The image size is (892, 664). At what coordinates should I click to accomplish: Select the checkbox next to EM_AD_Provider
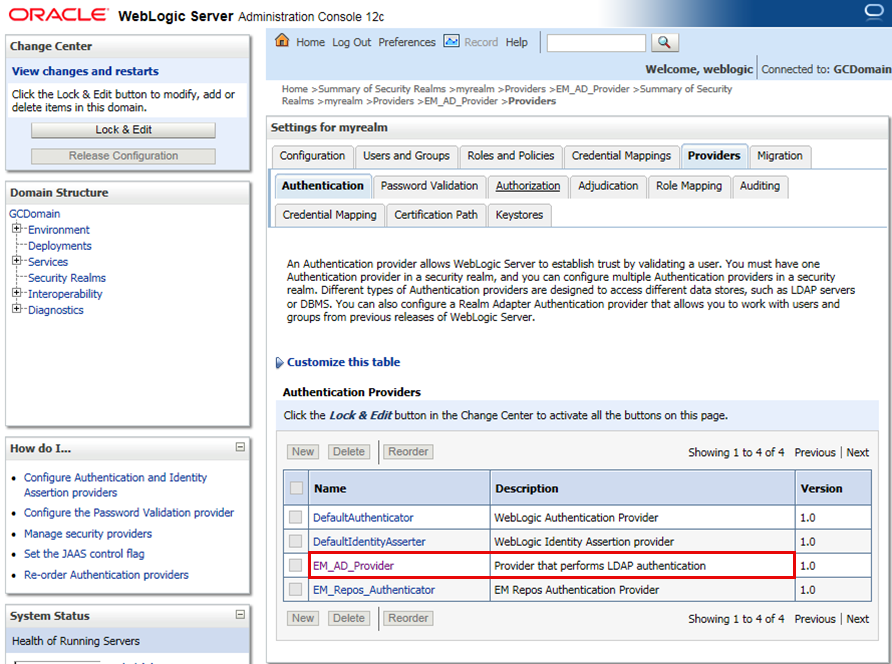pyautogui.click(x=295, y=565)
